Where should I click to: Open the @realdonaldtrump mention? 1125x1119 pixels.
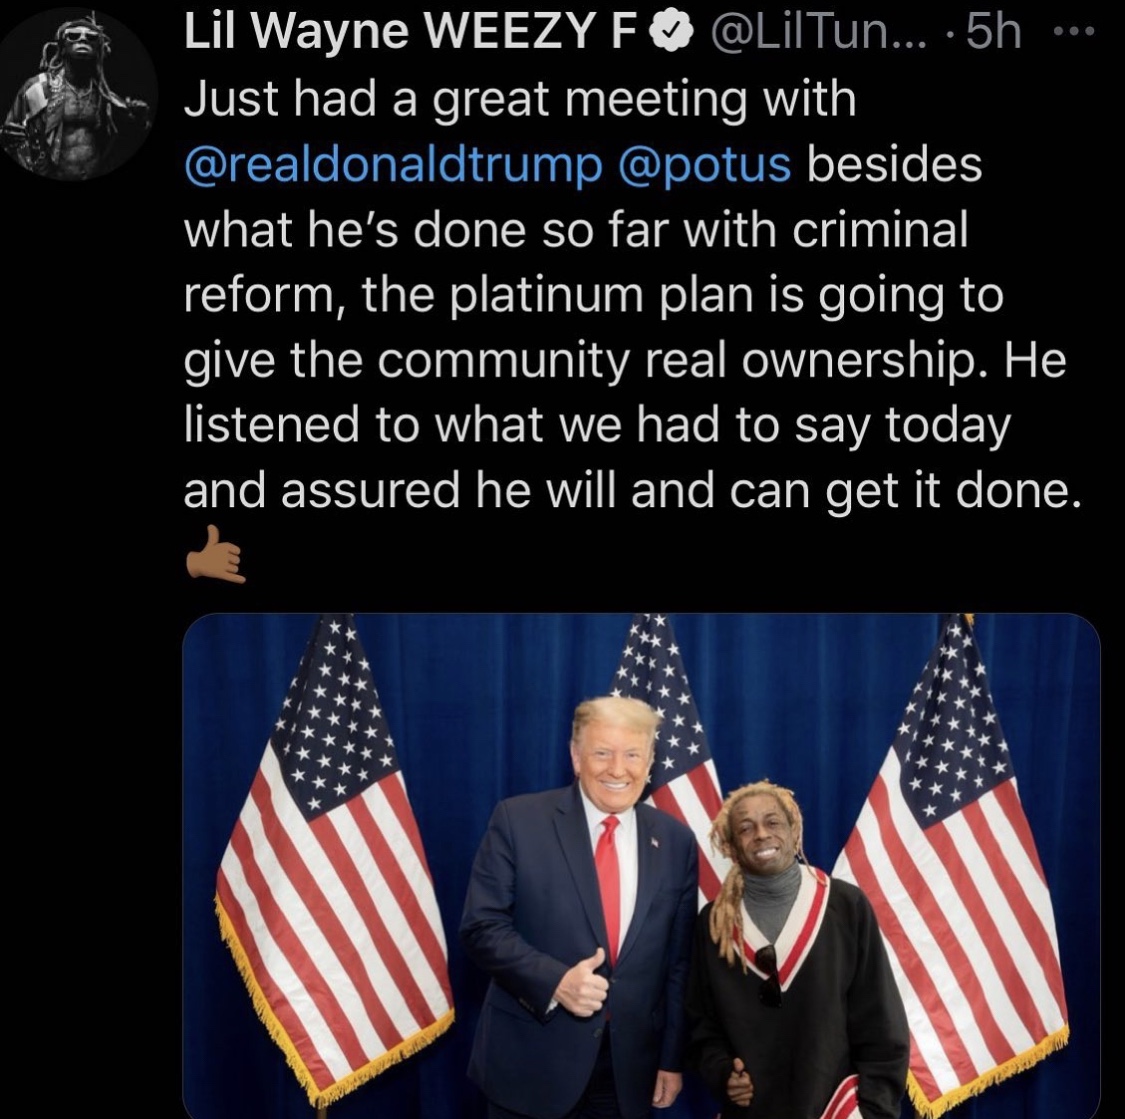point(394,164)
